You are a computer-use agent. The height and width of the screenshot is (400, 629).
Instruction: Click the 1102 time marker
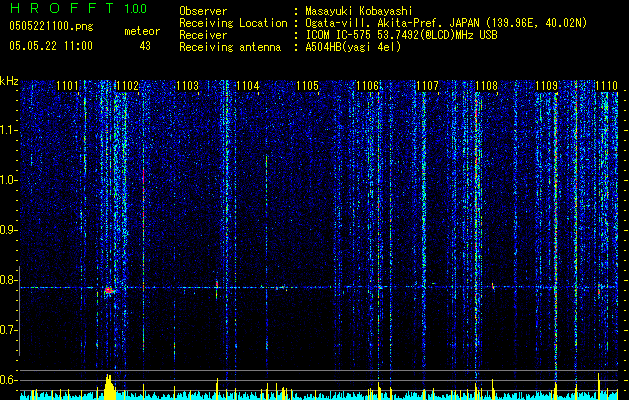pyautogui.click(x=127, y=86)
